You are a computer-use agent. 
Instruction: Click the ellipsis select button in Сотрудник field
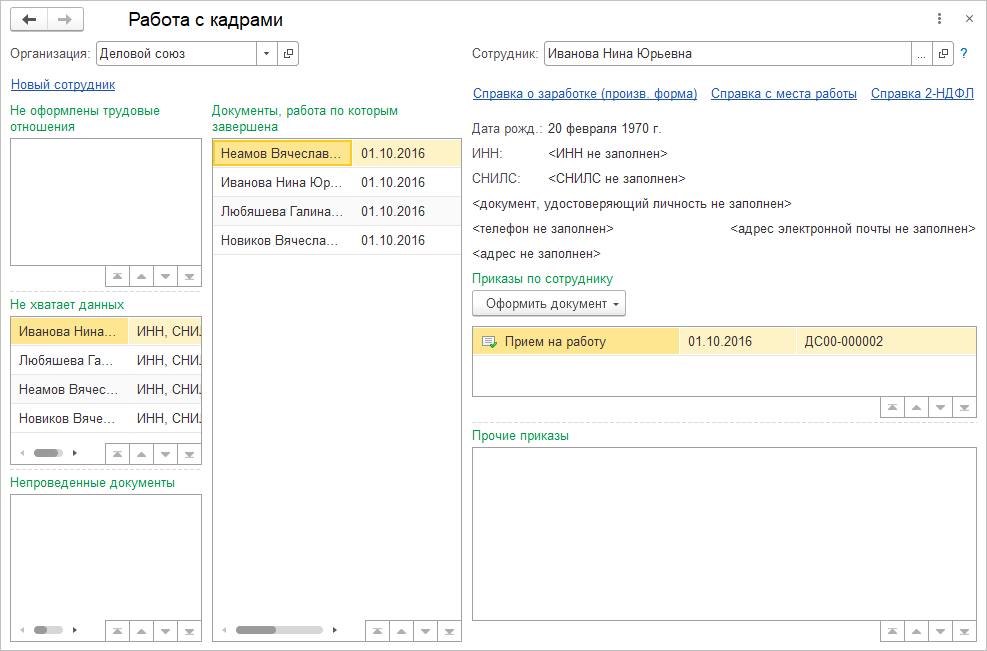click(x=921, y=54)
